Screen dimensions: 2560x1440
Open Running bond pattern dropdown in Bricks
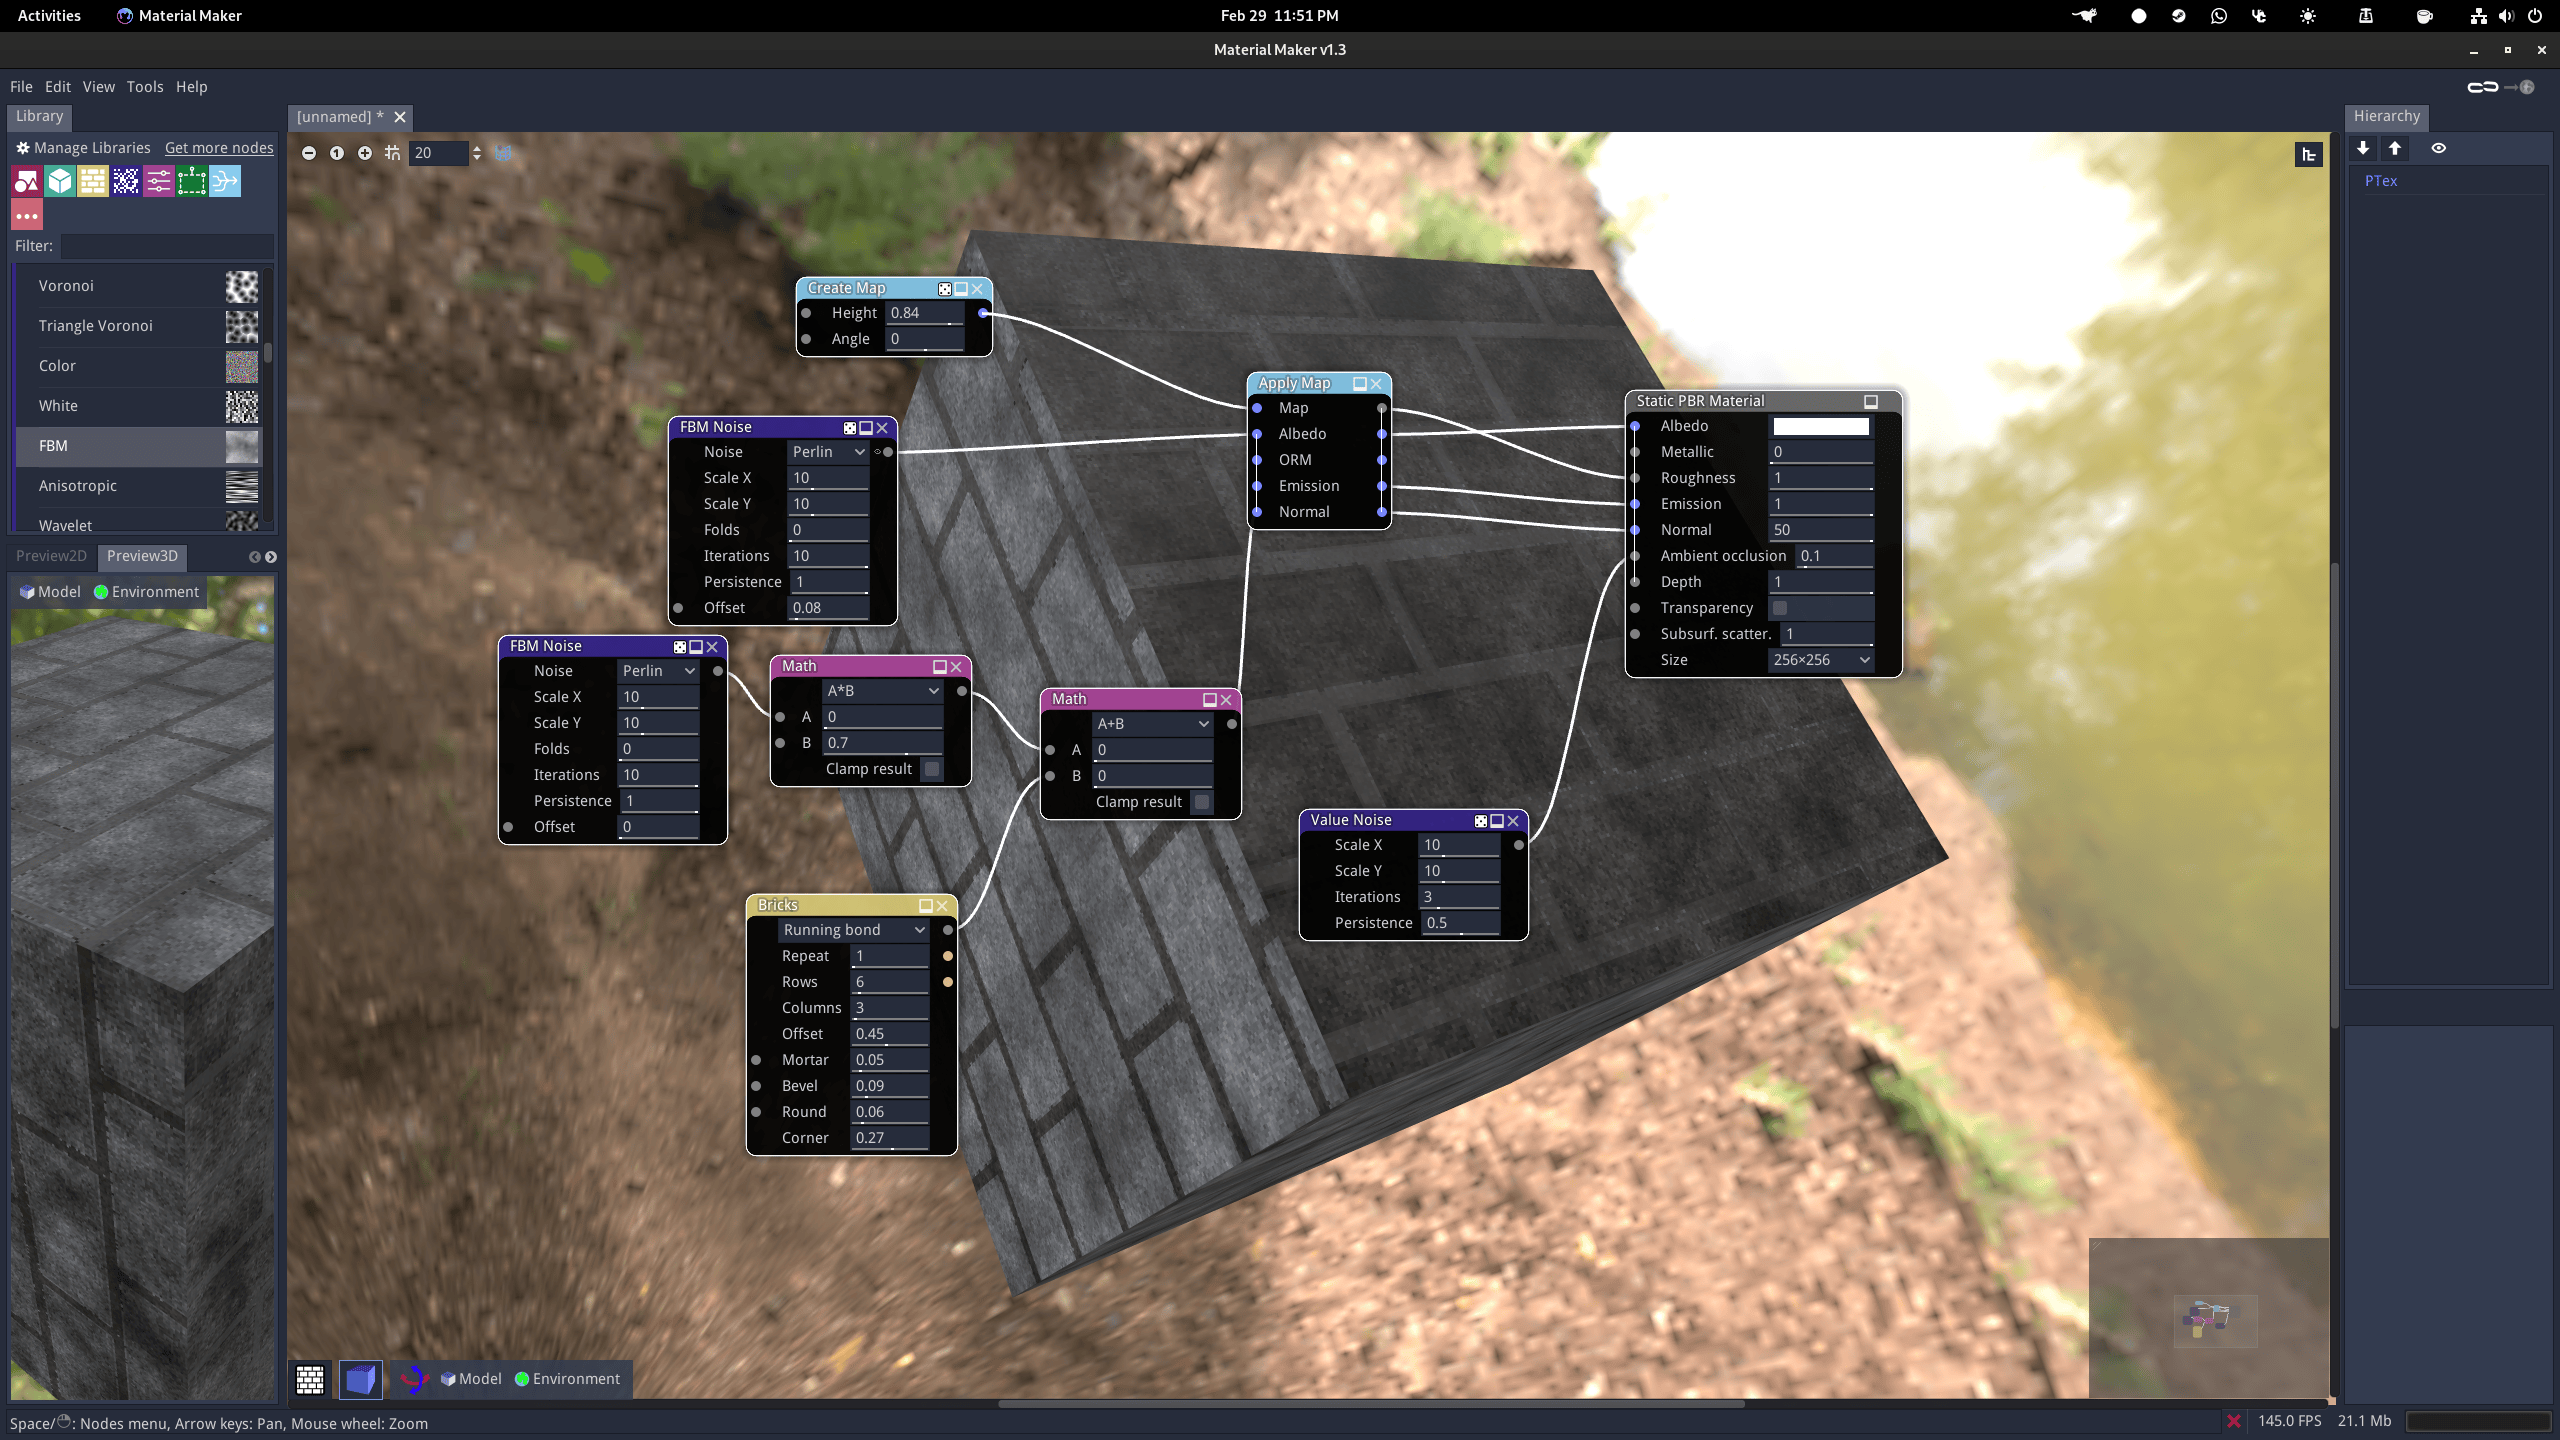[x=853, y=930]
